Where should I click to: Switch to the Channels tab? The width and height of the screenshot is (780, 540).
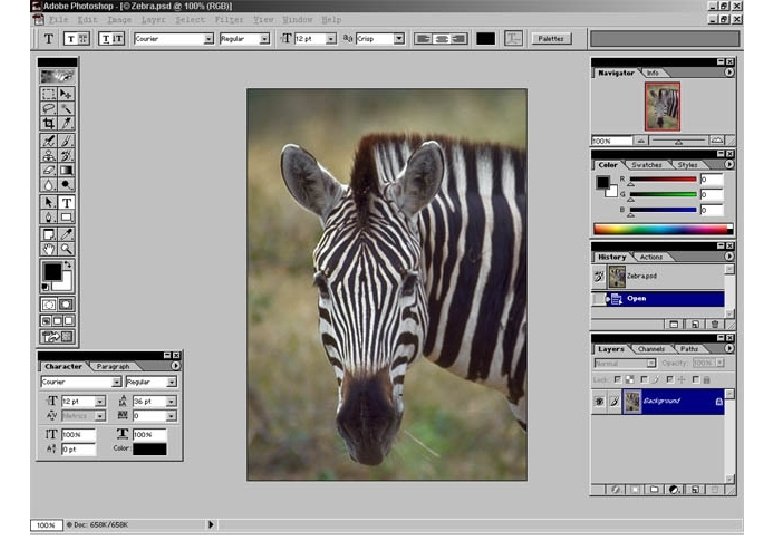point(651,349)
